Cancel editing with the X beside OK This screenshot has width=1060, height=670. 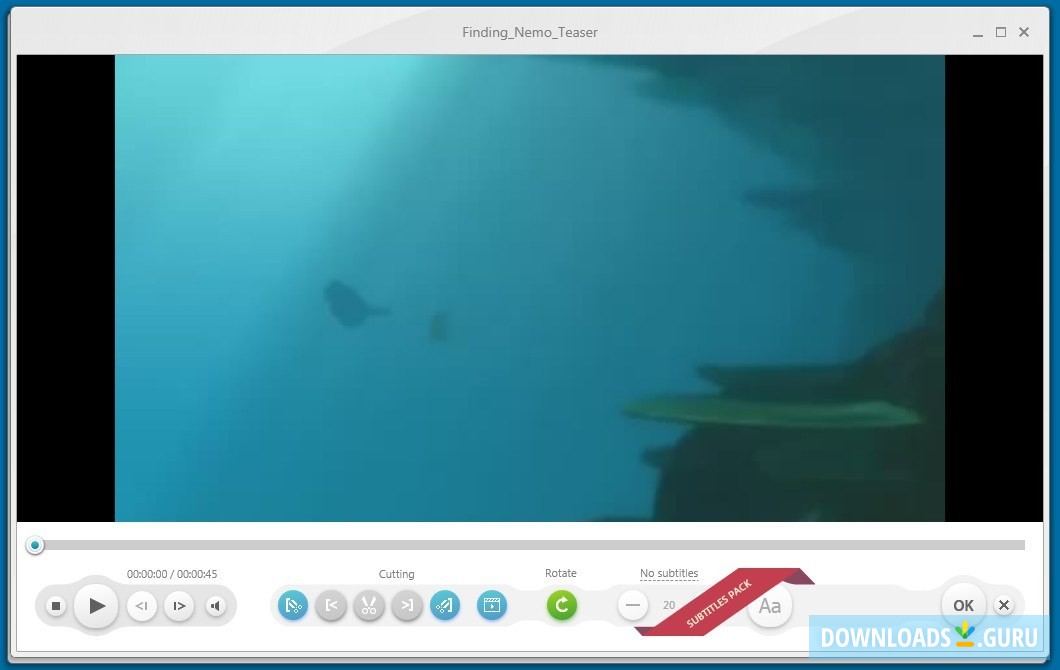tap(1004, 605)
